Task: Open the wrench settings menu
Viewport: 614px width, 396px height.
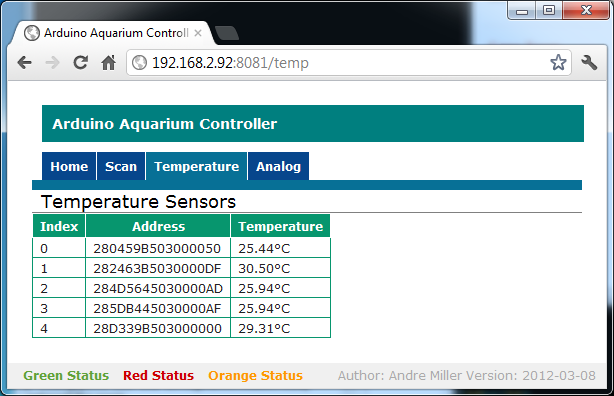Action: [589, 63]
